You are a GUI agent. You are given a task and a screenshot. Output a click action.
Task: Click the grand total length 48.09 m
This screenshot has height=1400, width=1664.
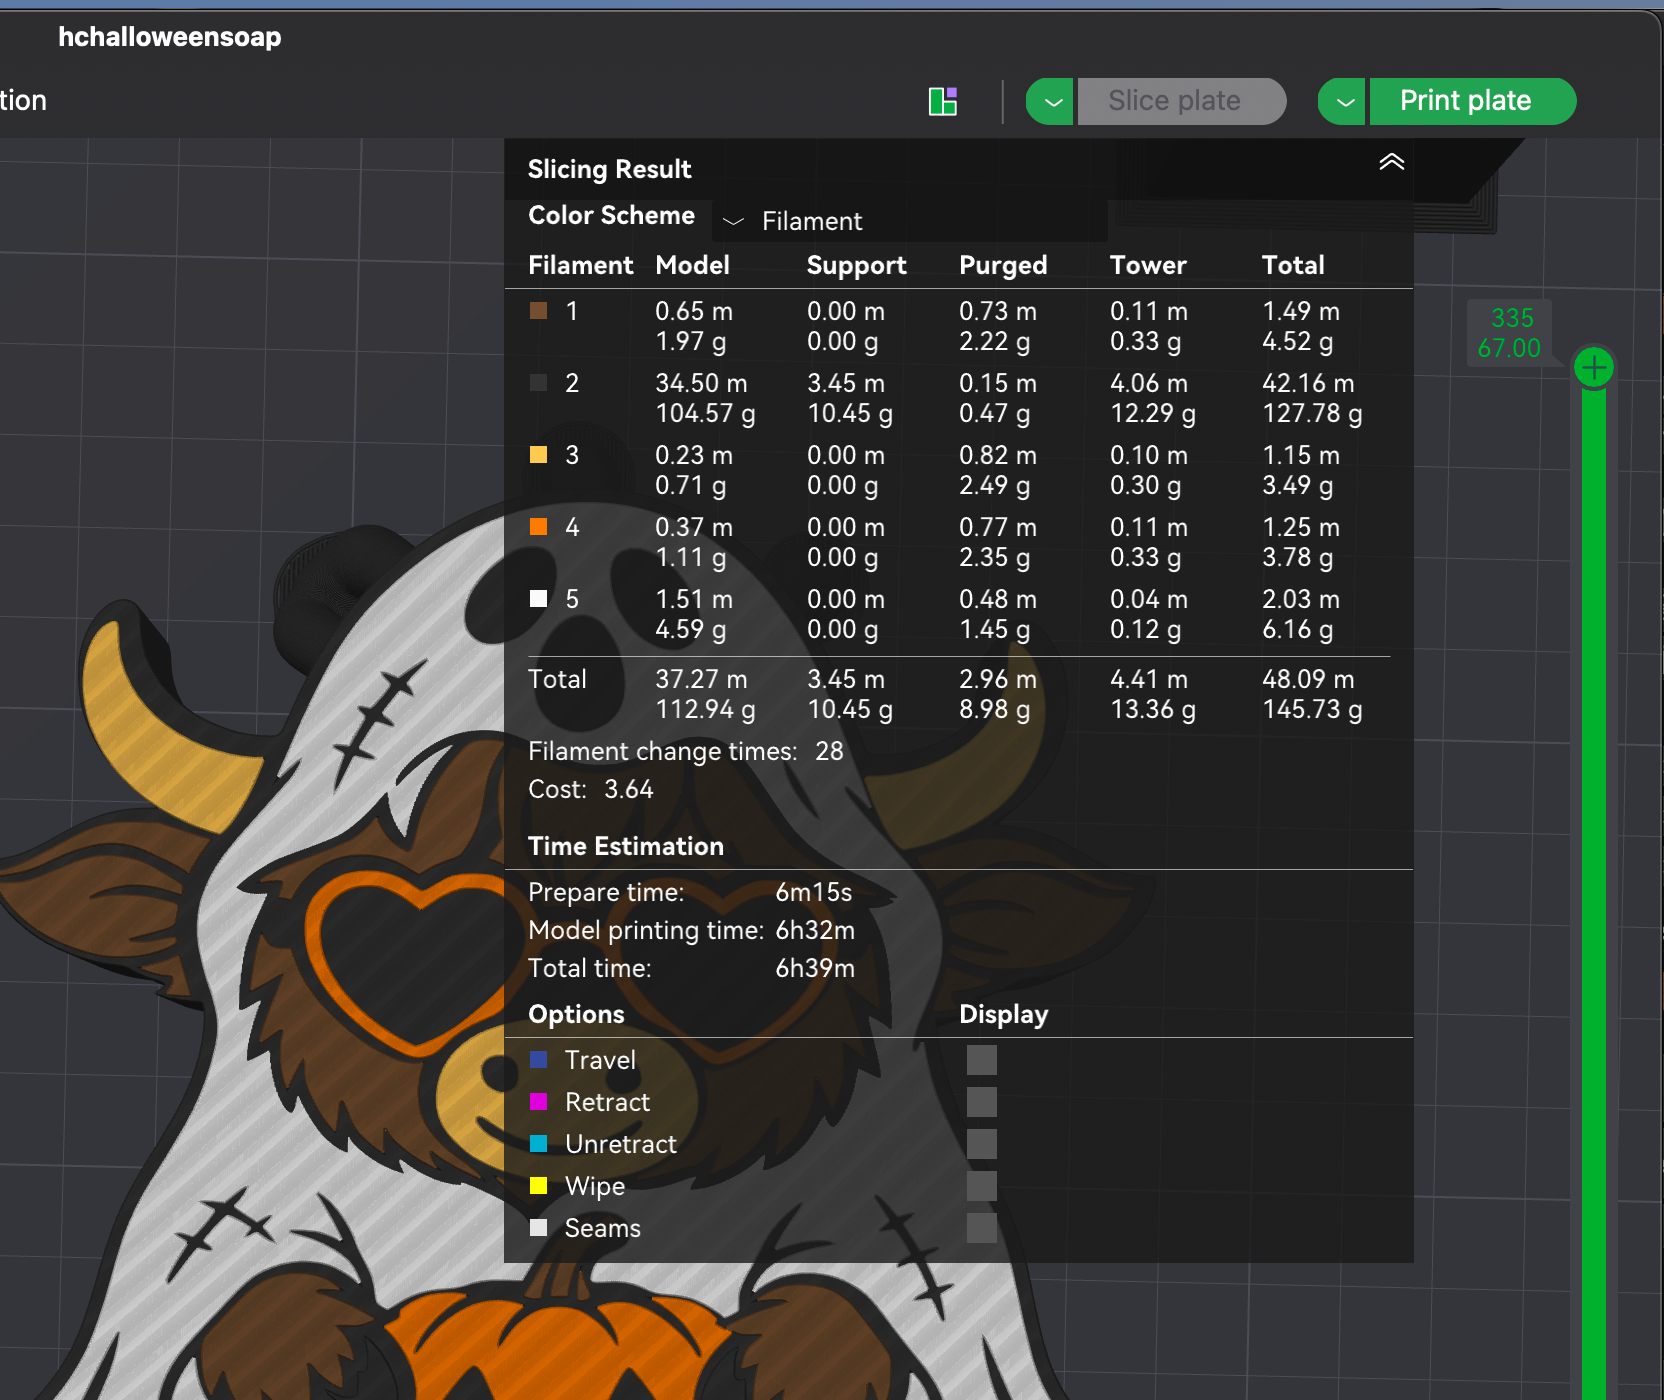[1308, 679]
